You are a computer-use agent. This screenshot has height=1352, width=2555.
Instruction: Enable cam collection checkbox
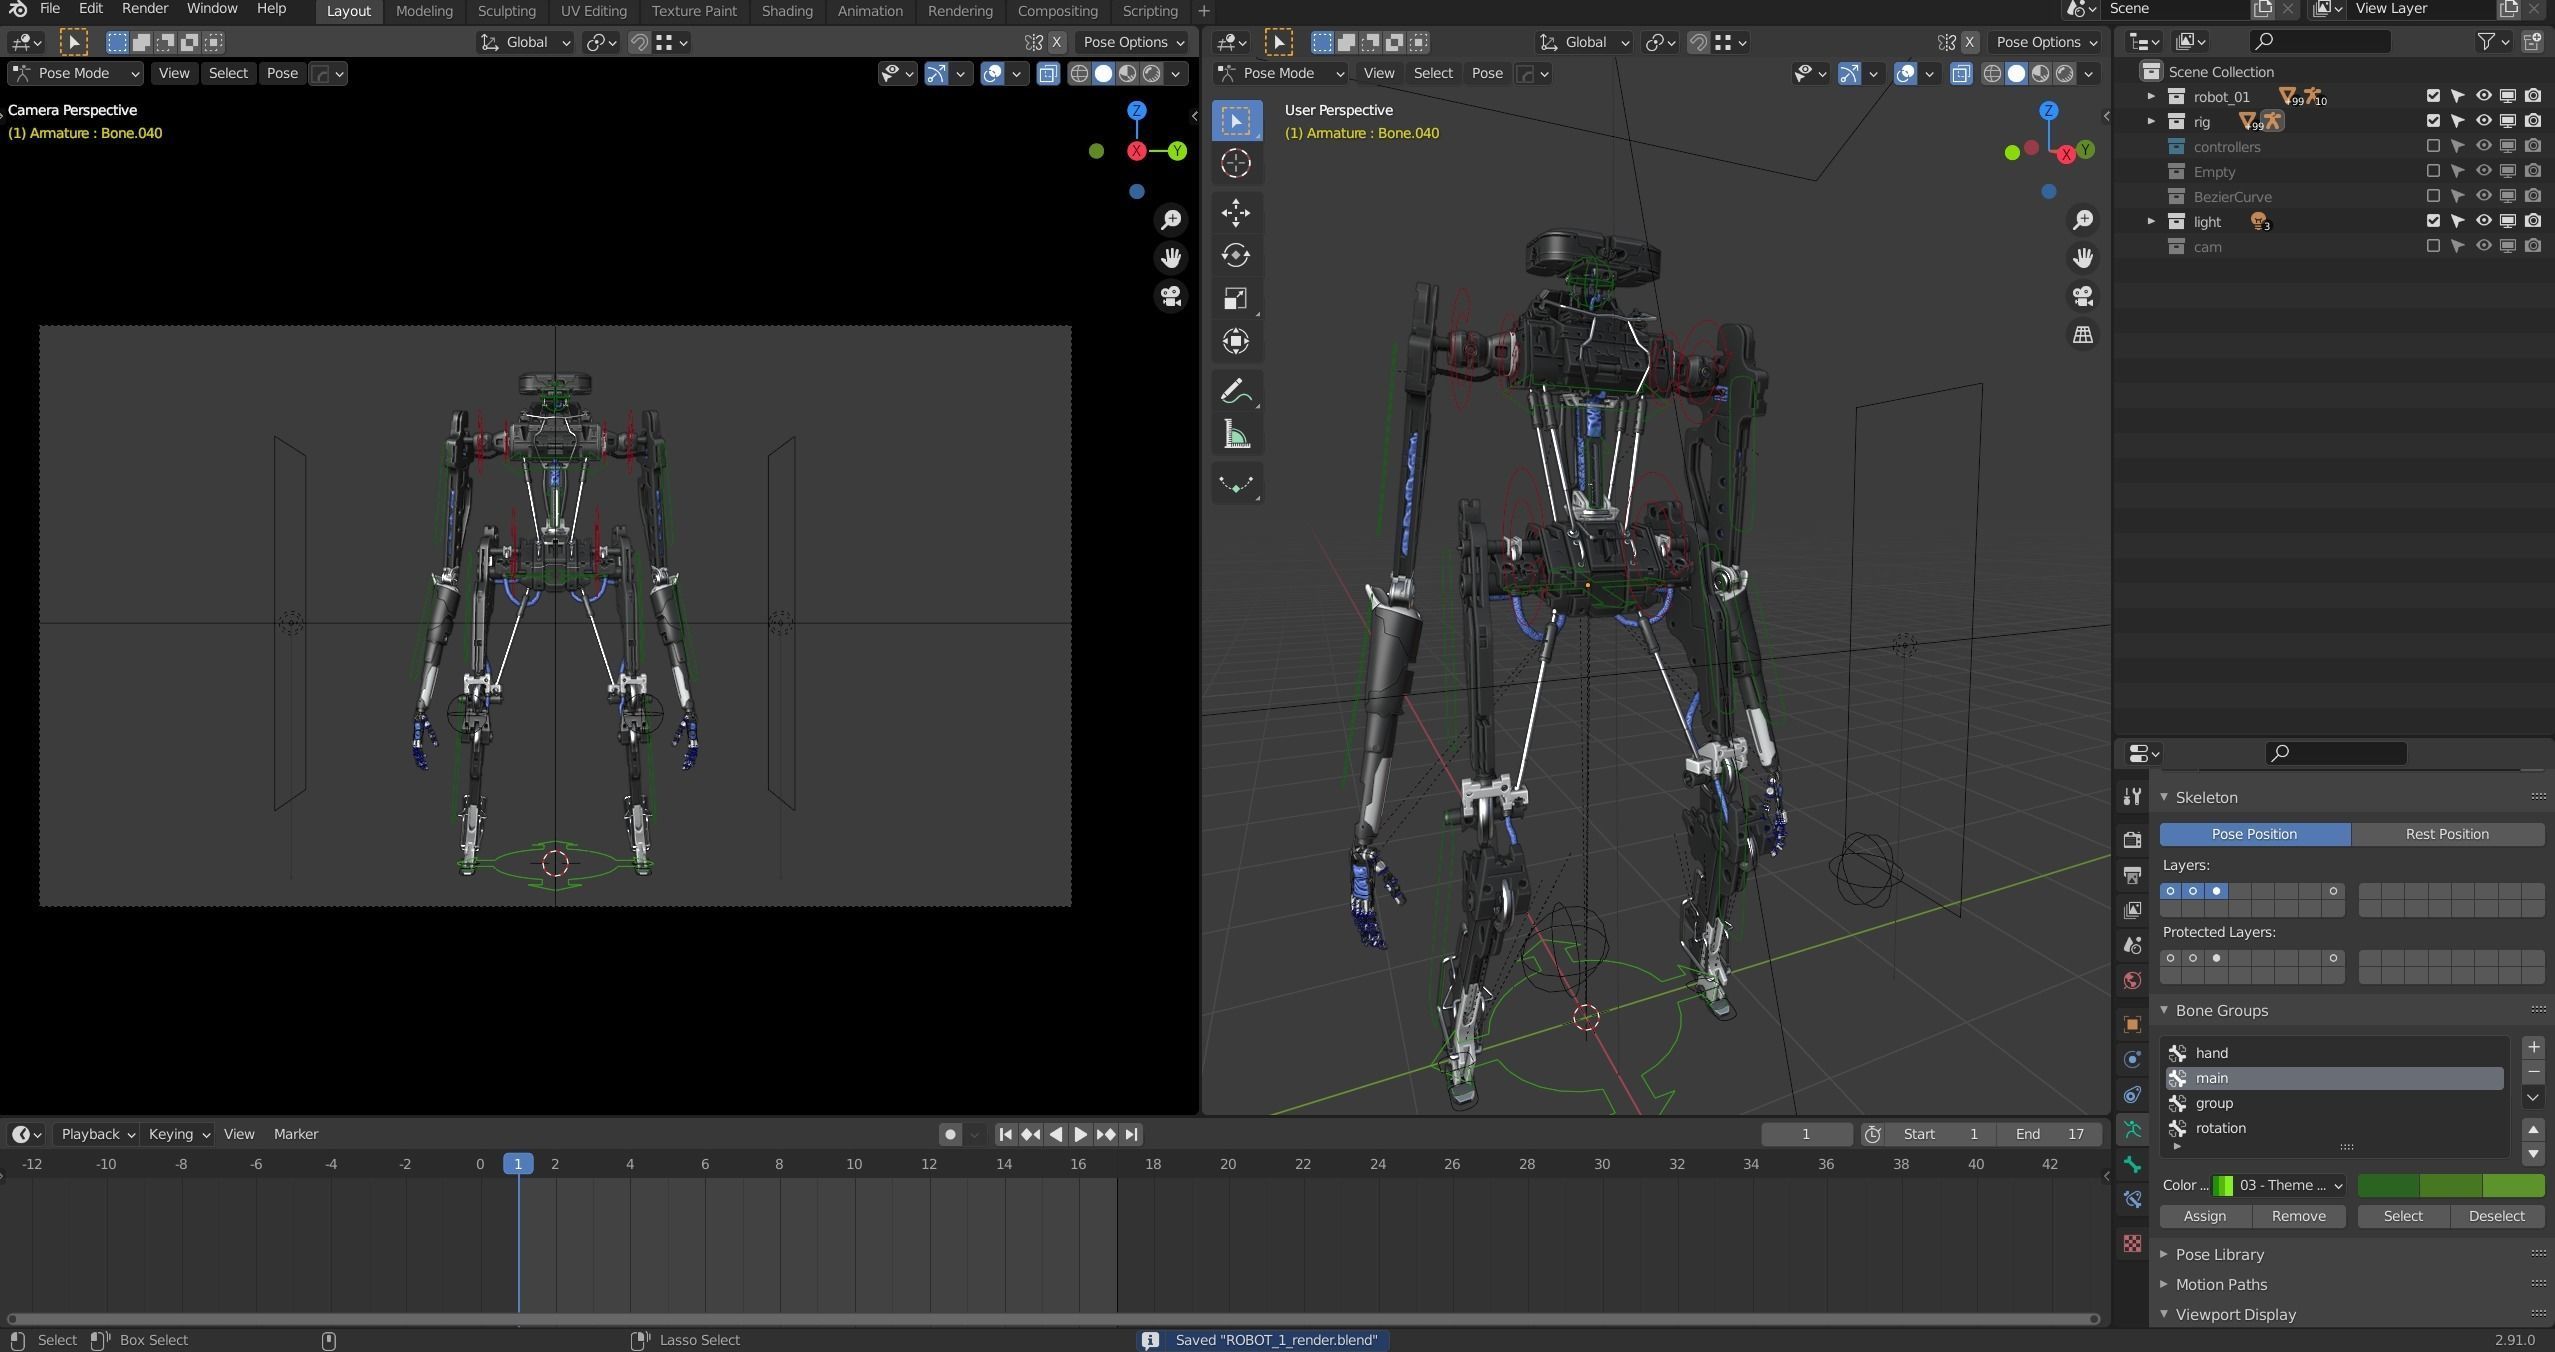2433,246
